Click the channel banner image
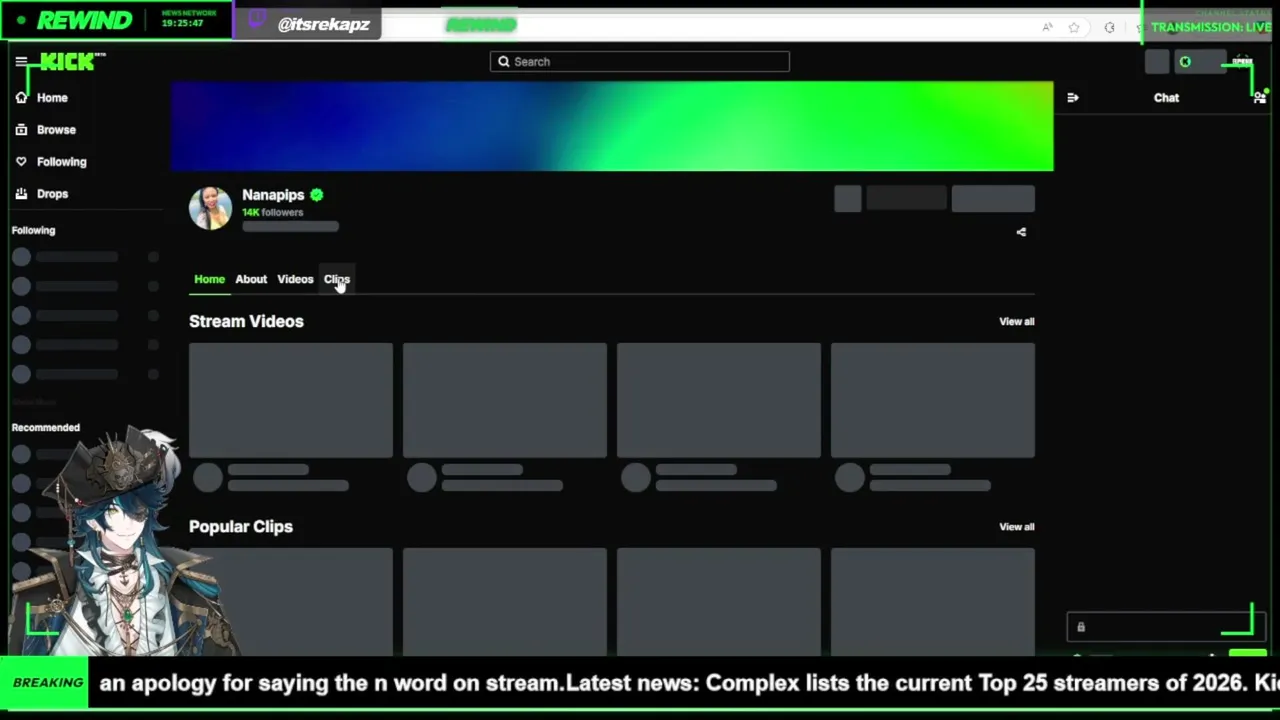 point(611,127)
